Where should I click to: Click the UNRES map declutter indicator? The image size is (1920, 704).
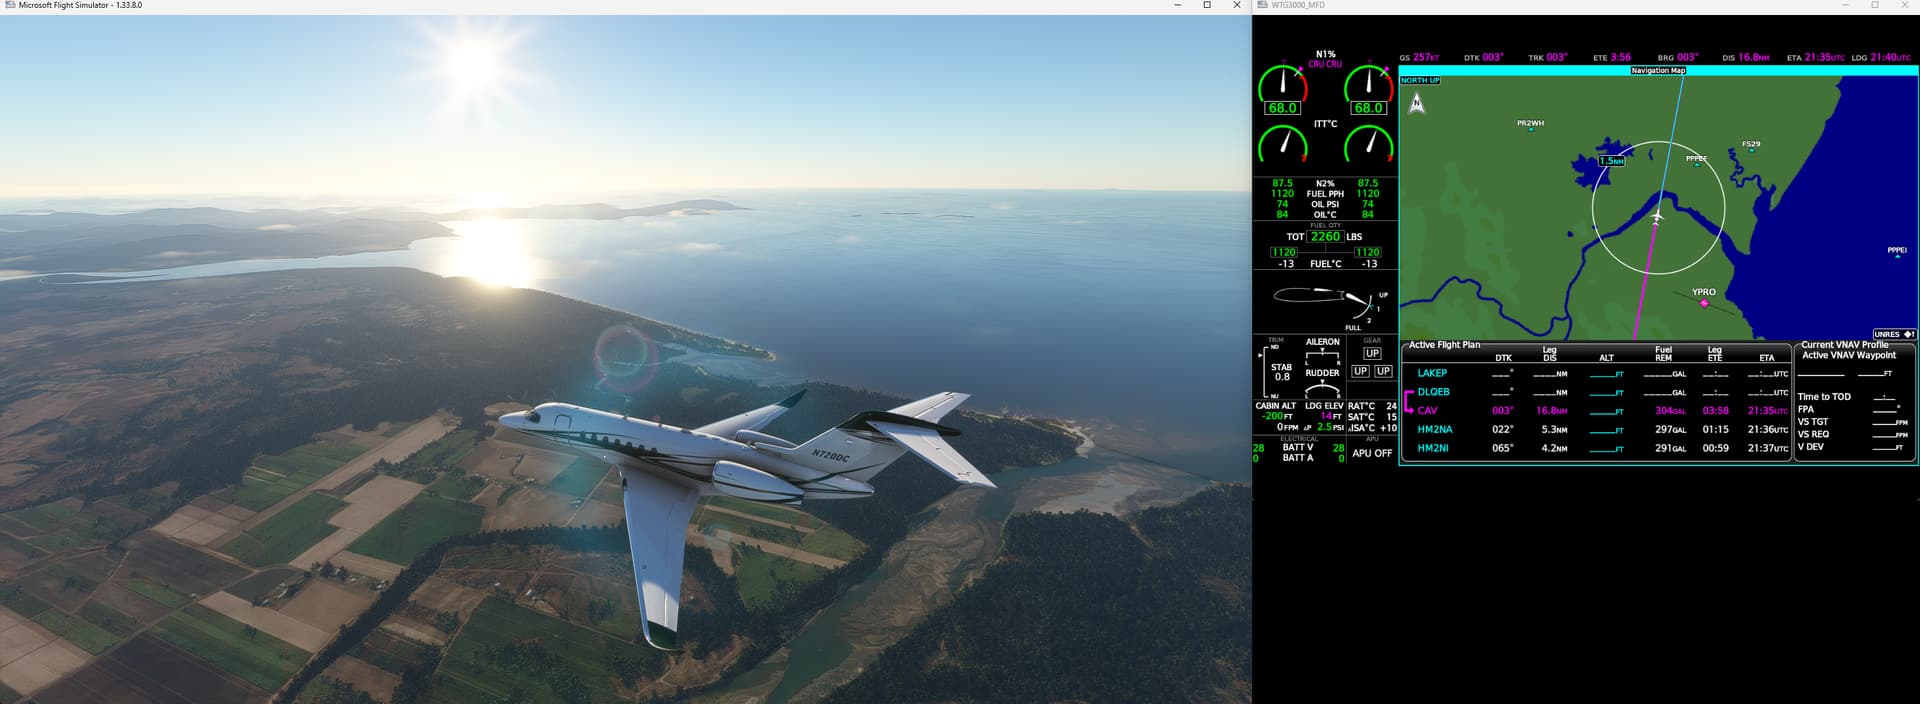coord(1893,334)
